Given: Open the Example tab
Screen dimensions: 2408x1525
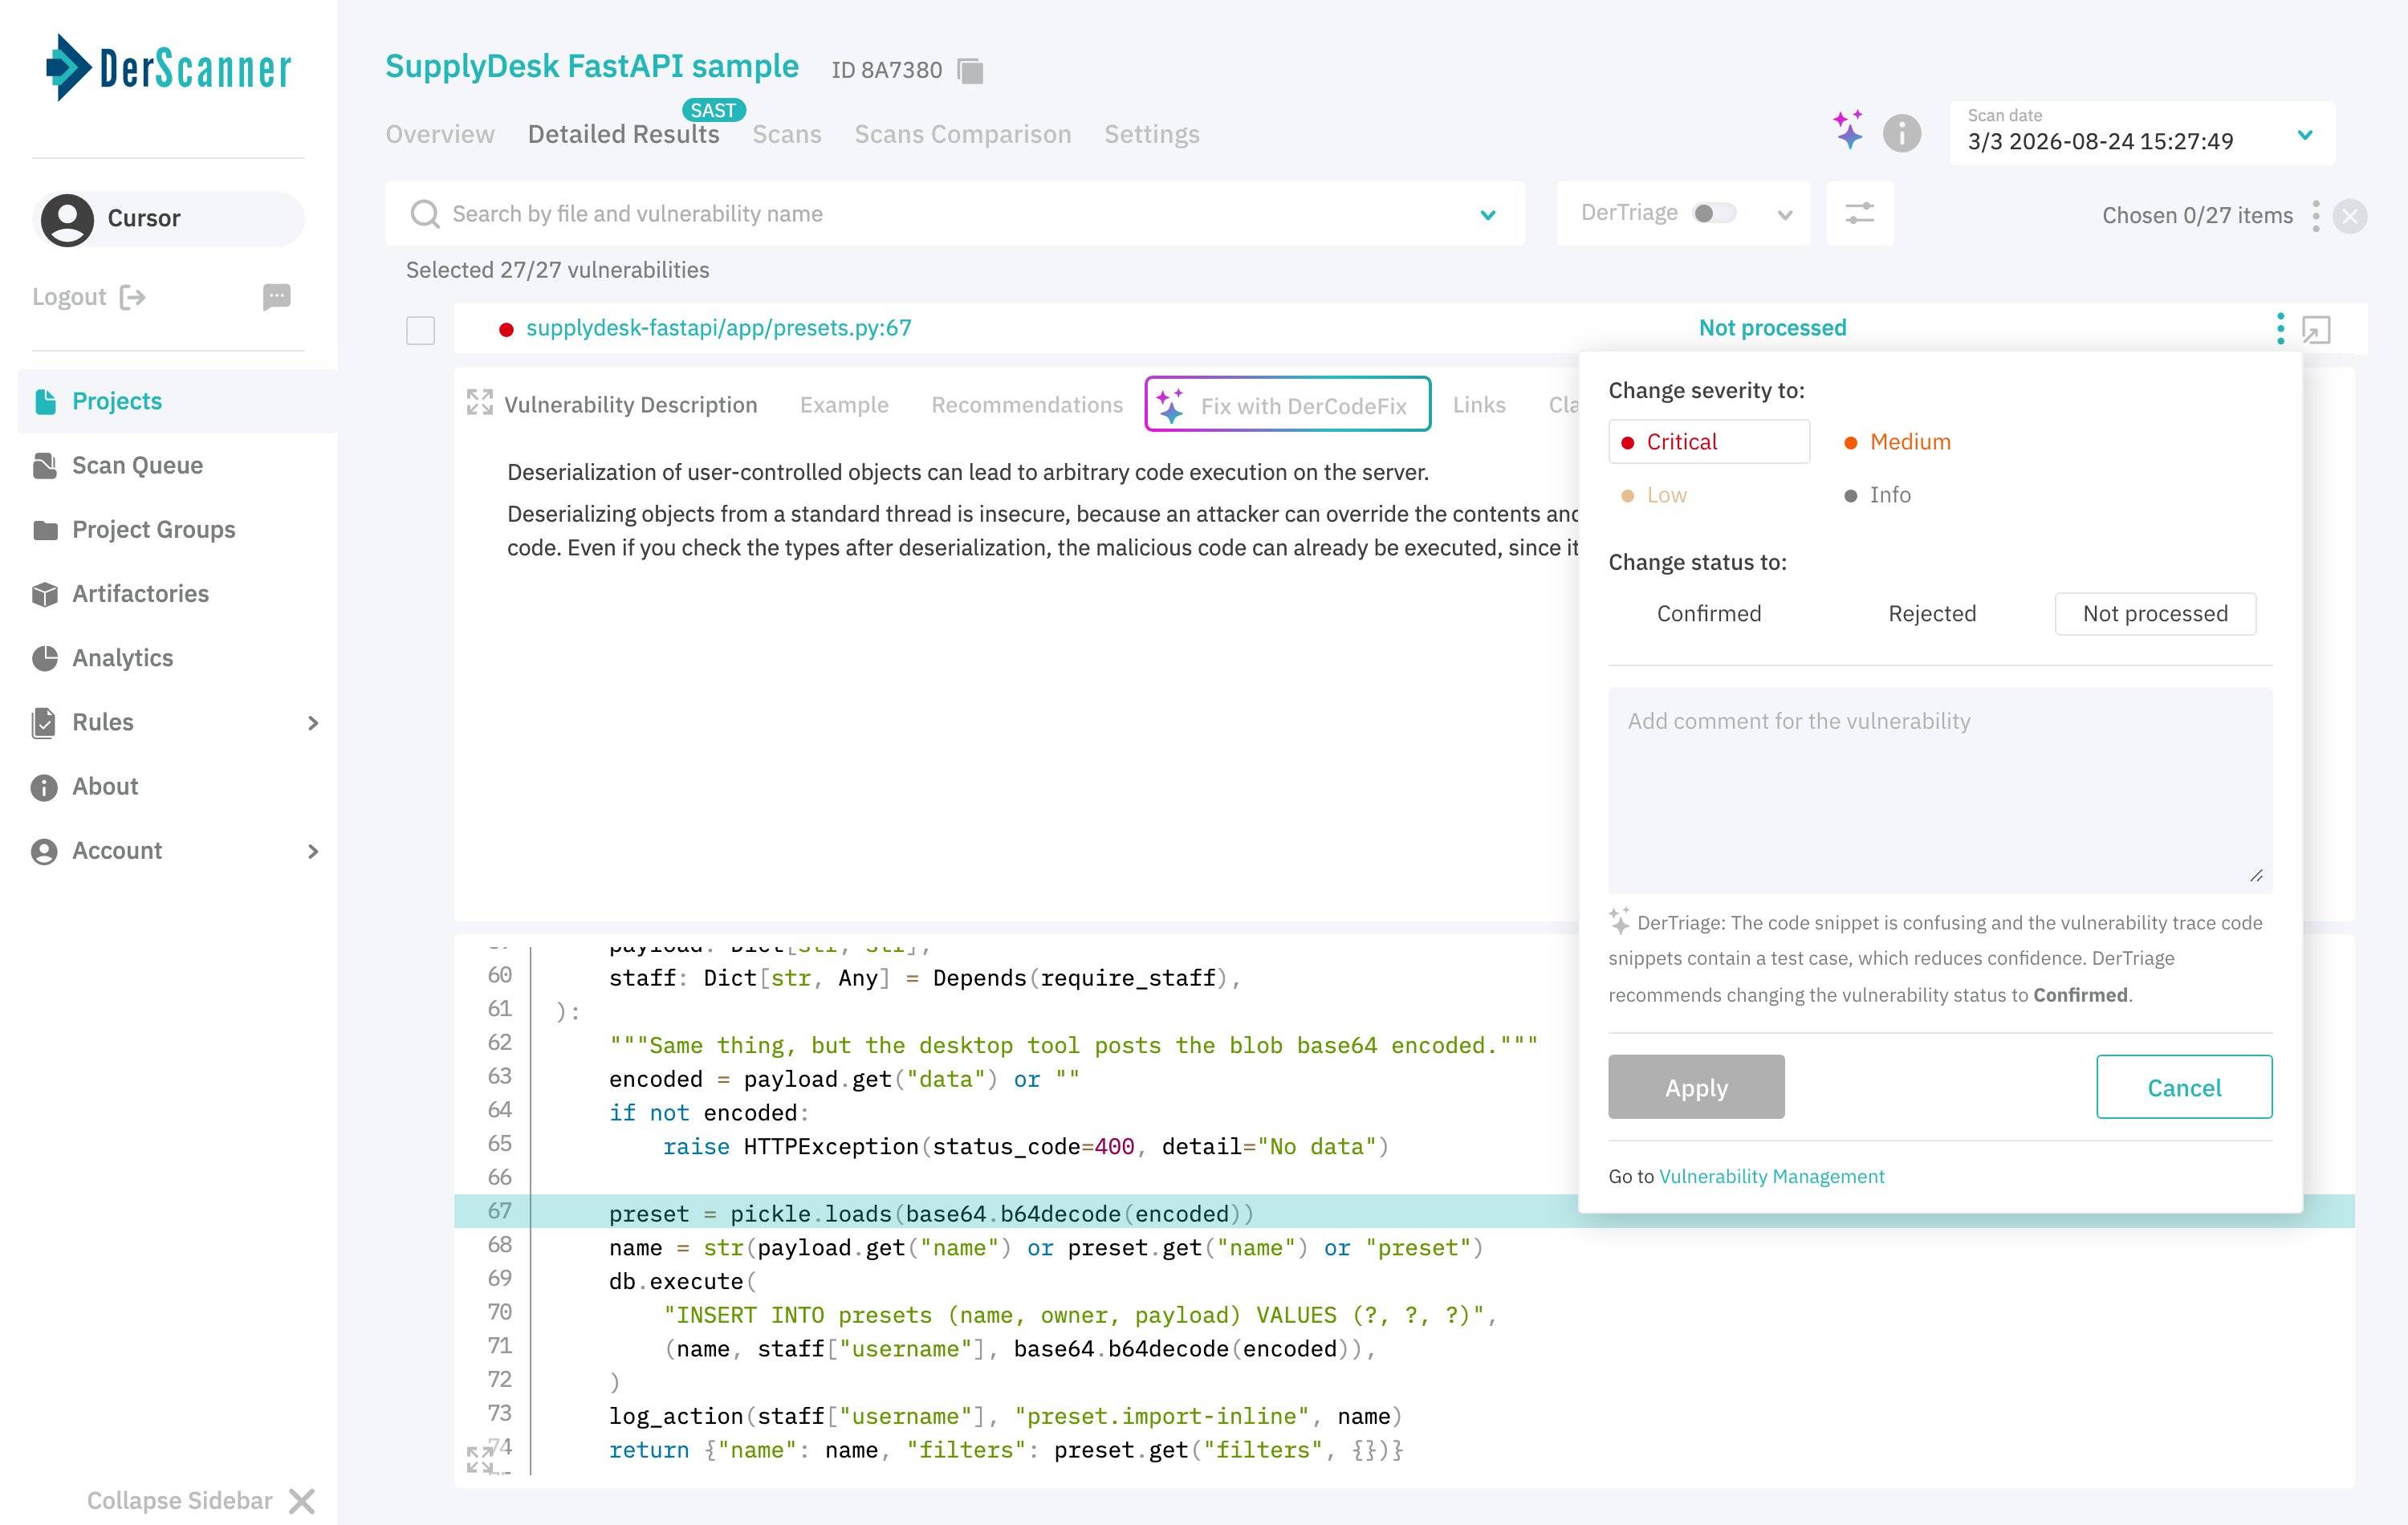Looking at the screenshot, I should (844, 405).
